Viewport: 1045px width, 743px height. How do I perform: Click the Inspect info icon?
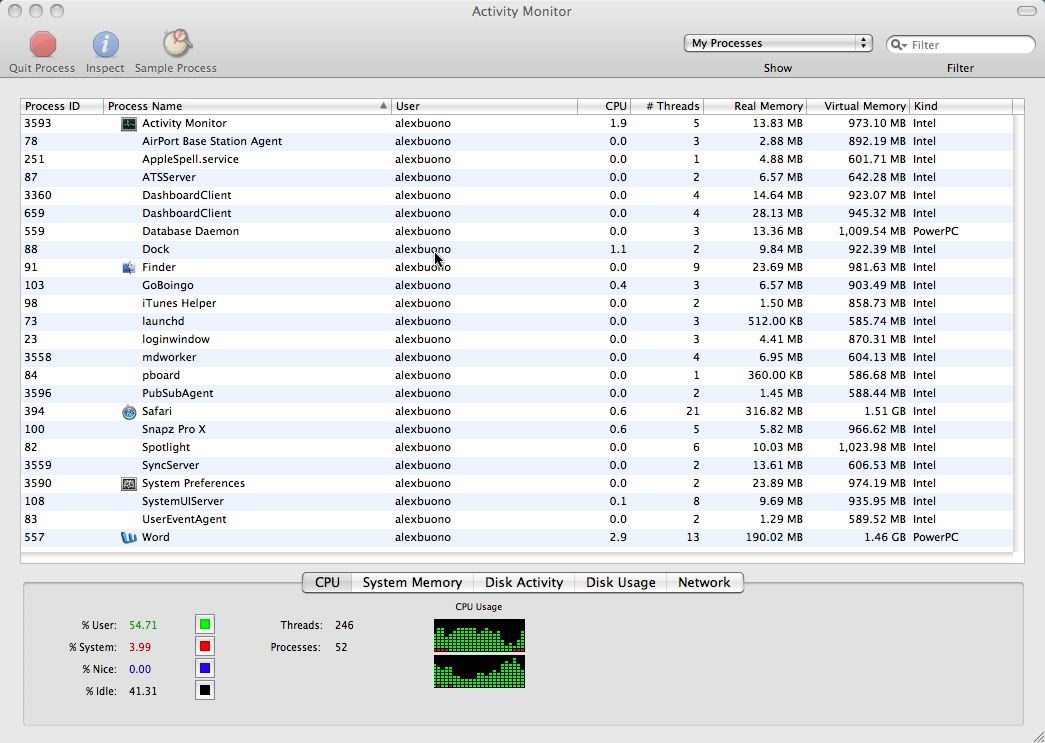point(105,45)
